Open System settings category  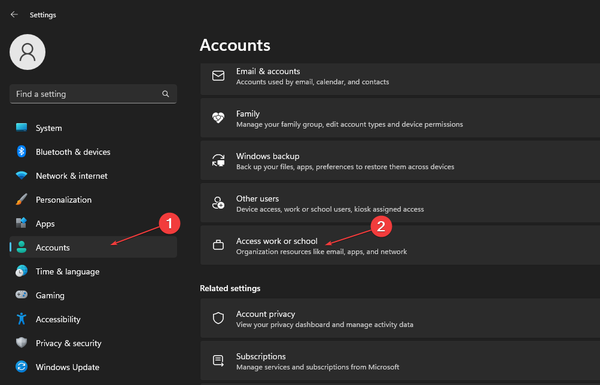(x=93, y=128)
